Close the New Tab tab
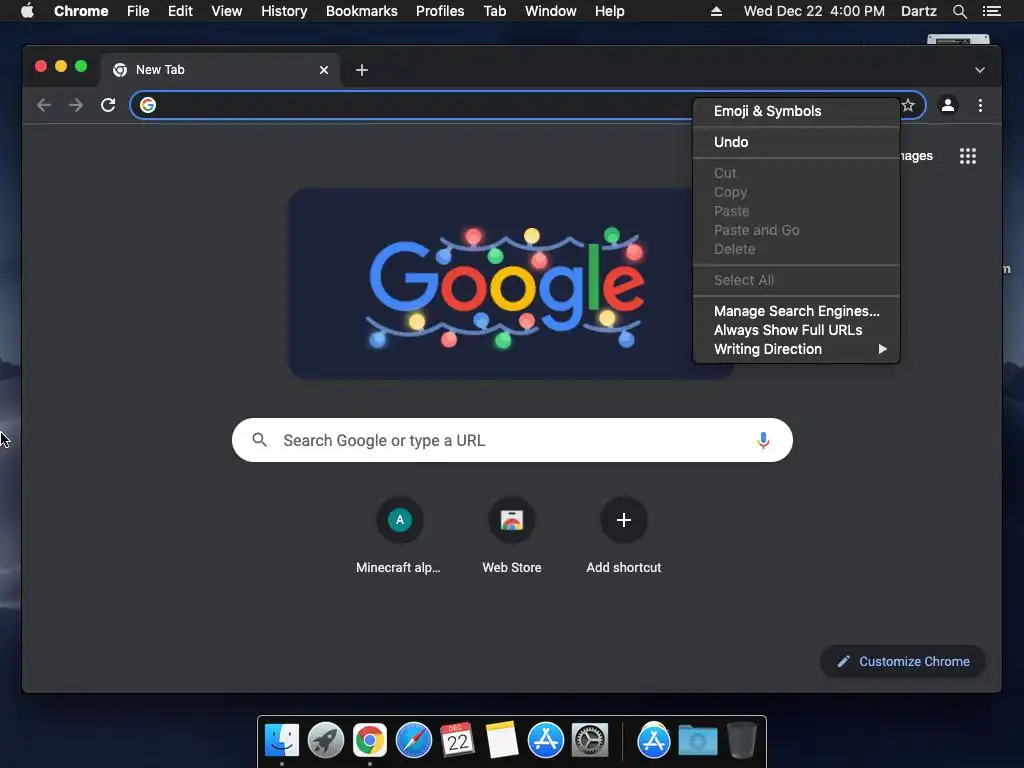Screen dimensions: 1024x768 click(324, 70)
